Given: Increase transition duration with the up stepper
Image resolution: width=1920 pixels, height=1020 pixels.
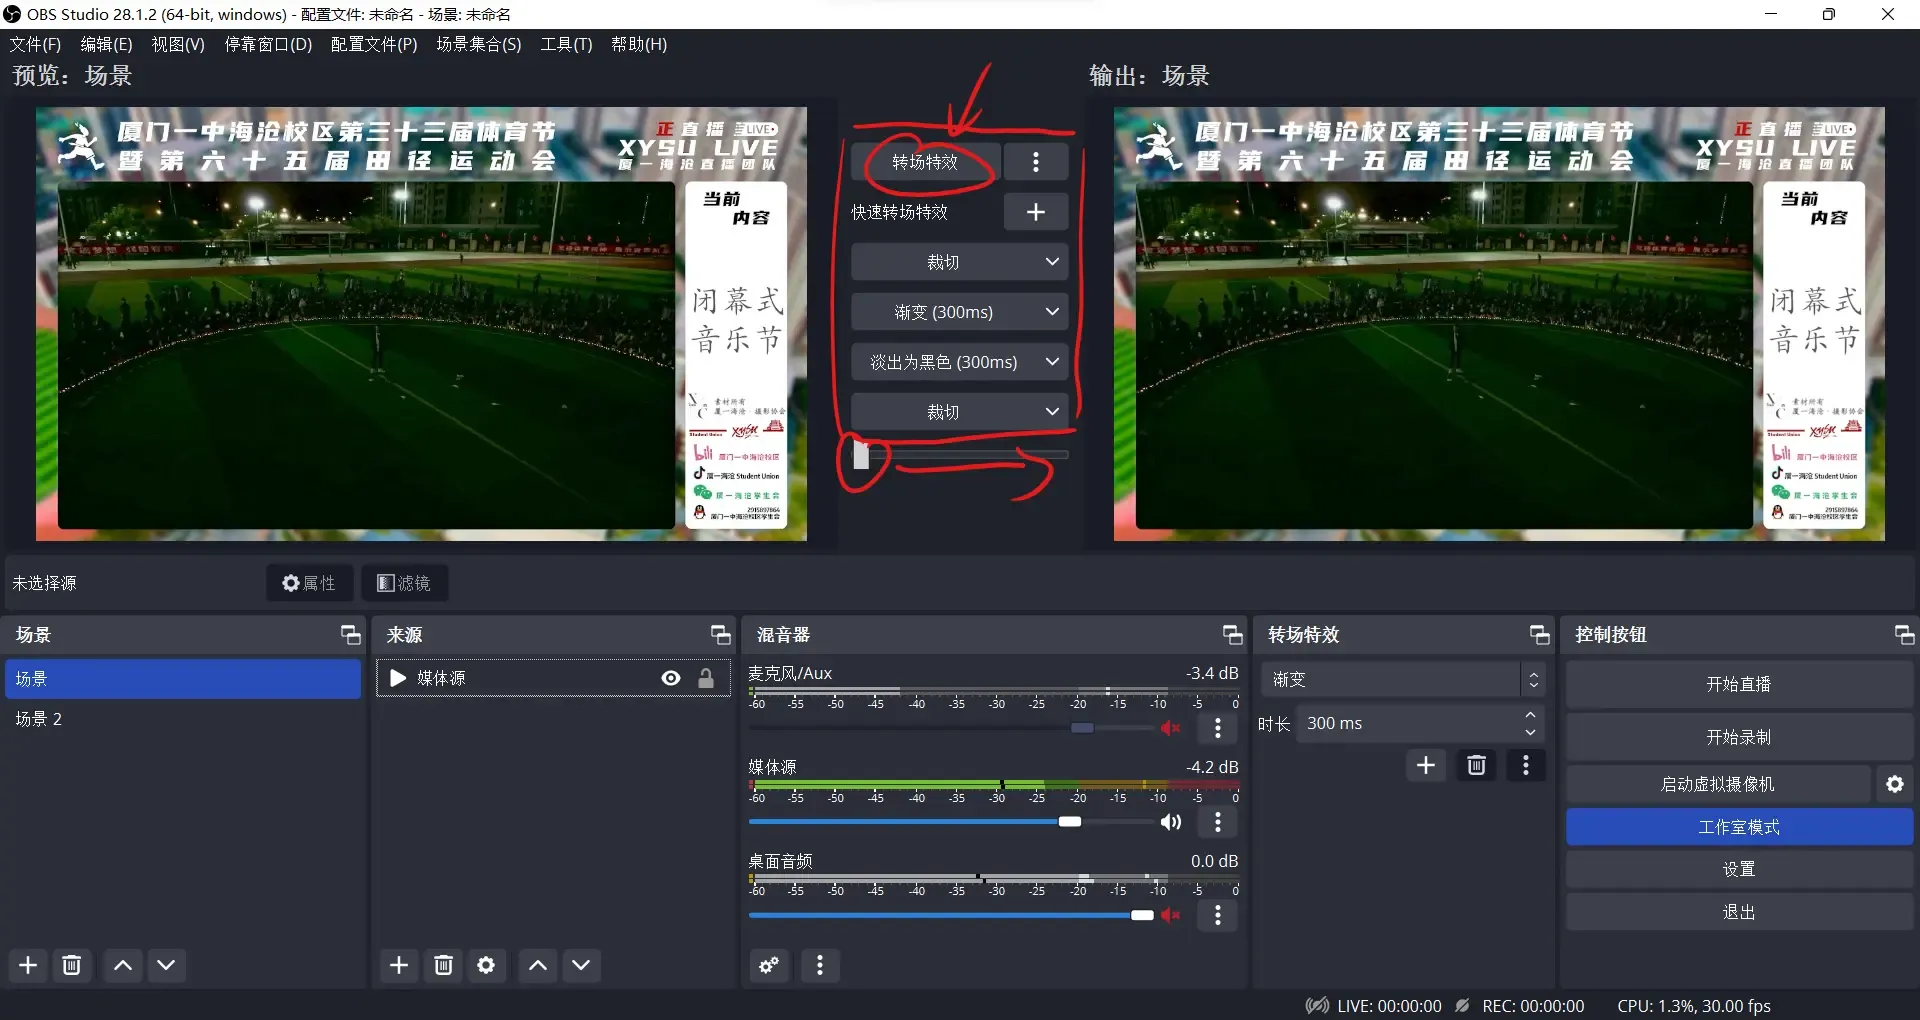Looking at the screenshot, I should [x=1530, y=715].
